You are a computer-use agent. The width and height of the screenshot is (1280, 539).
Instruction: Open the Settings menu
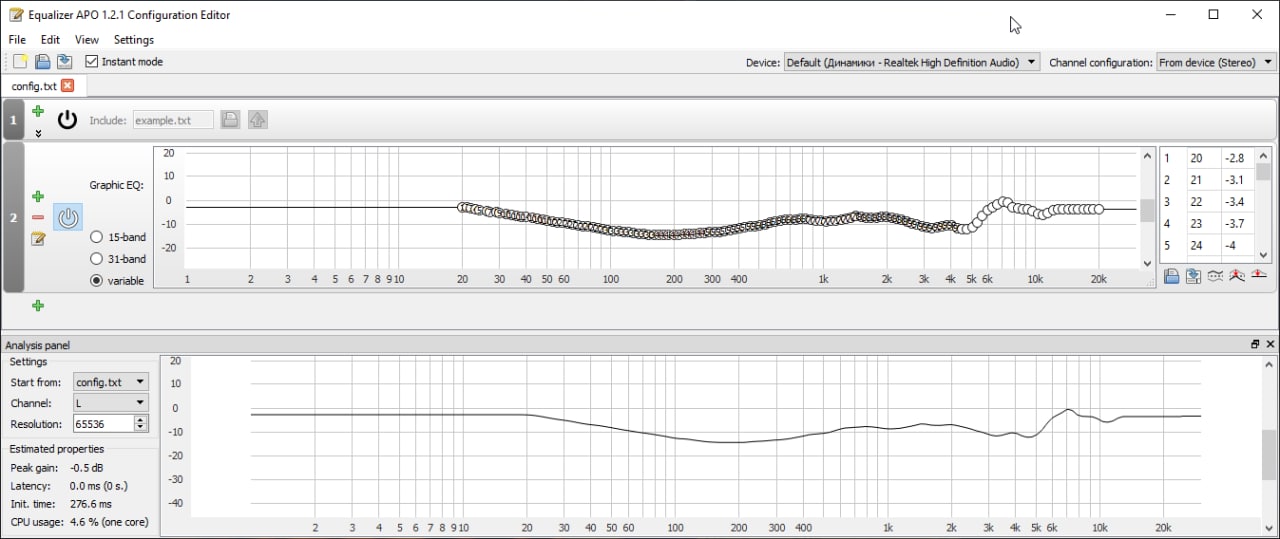click(134, 40)
